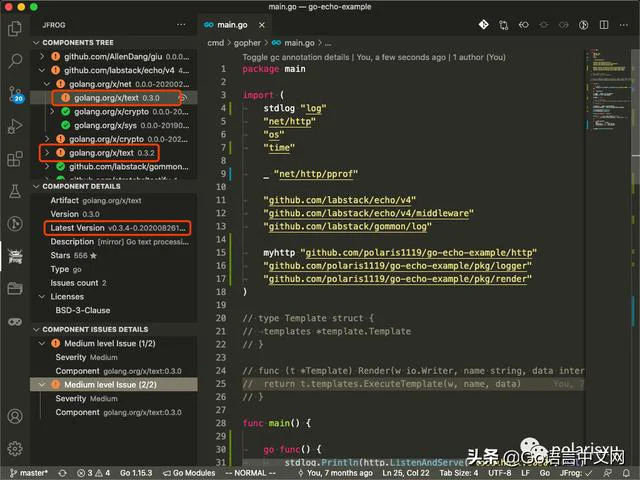The width and height of the screenshot is (640, 480).
Task: Open the Manage gear settings icon
Action: point(15,449)
